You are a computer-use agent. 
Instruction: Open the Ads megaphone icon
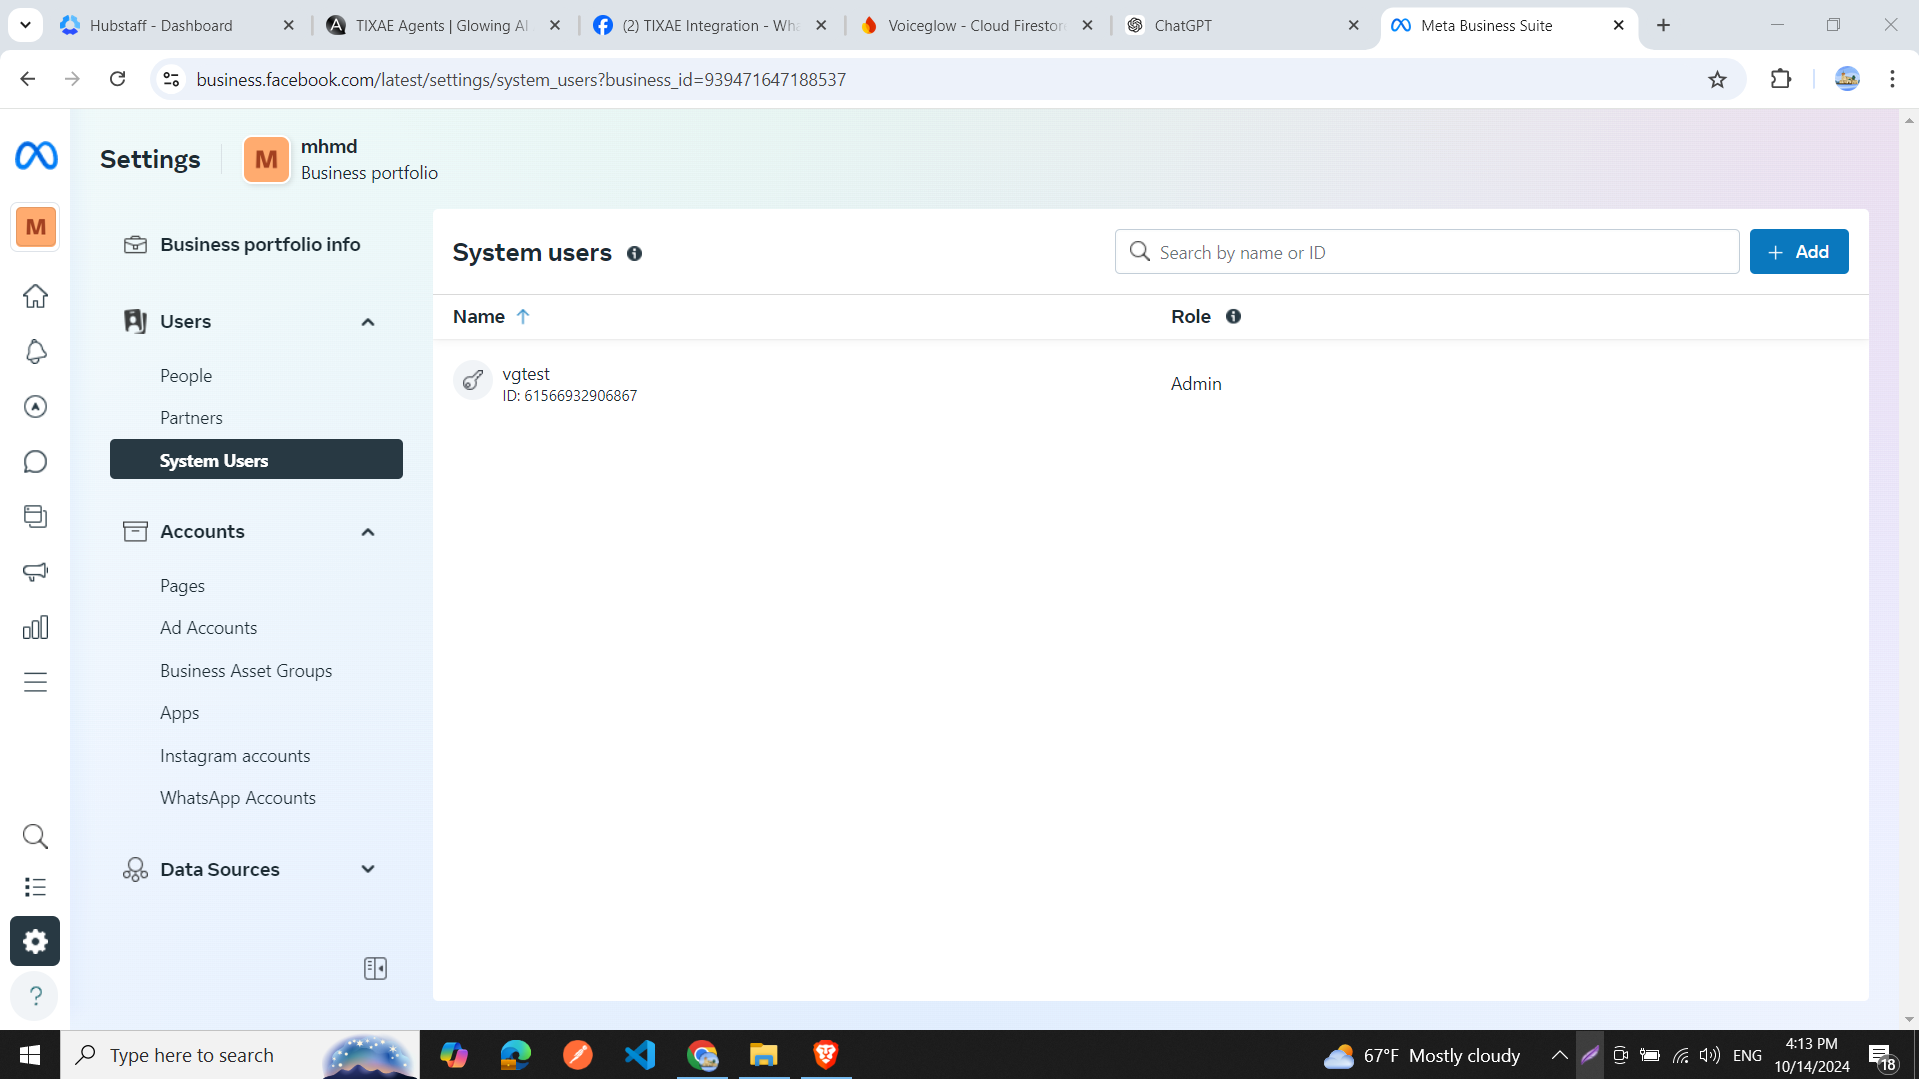[35, 571]
